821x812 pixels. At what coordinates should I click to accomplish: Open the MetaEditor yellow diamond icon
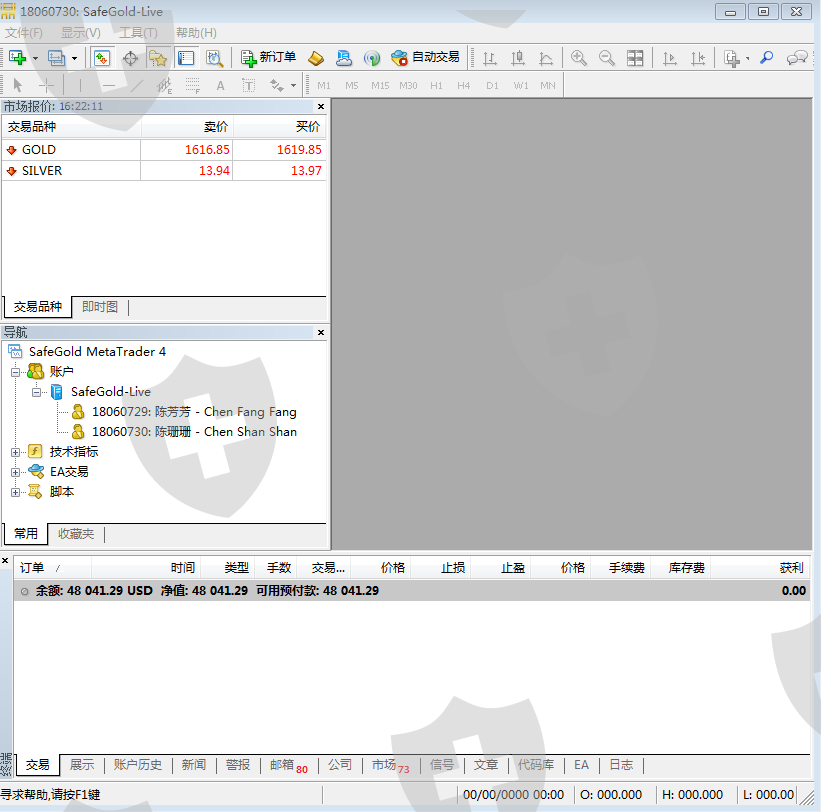pyautogui.click(x=316, y=58)
